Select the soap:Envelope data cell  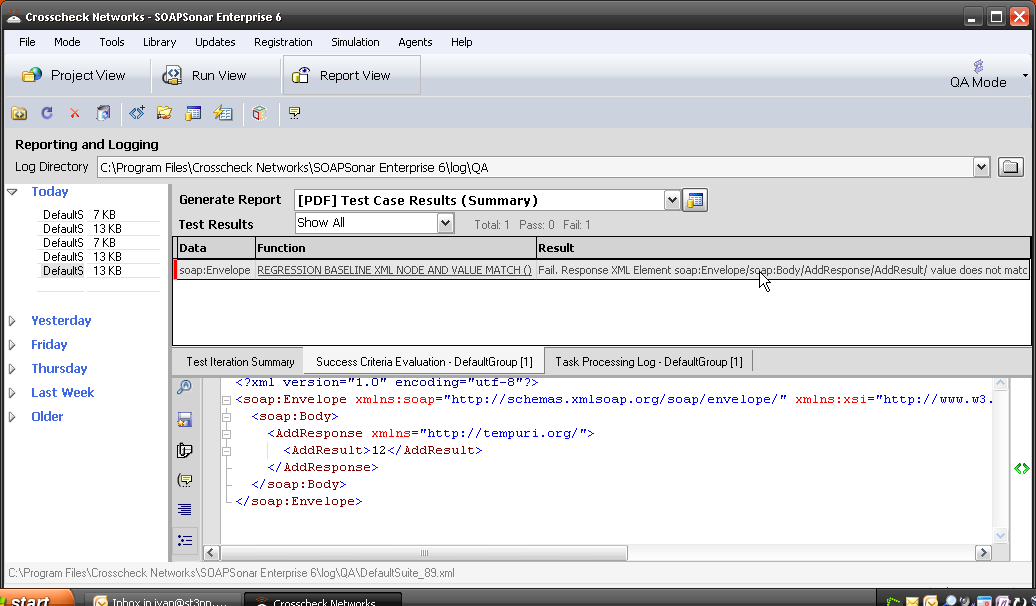pos(215,270)
